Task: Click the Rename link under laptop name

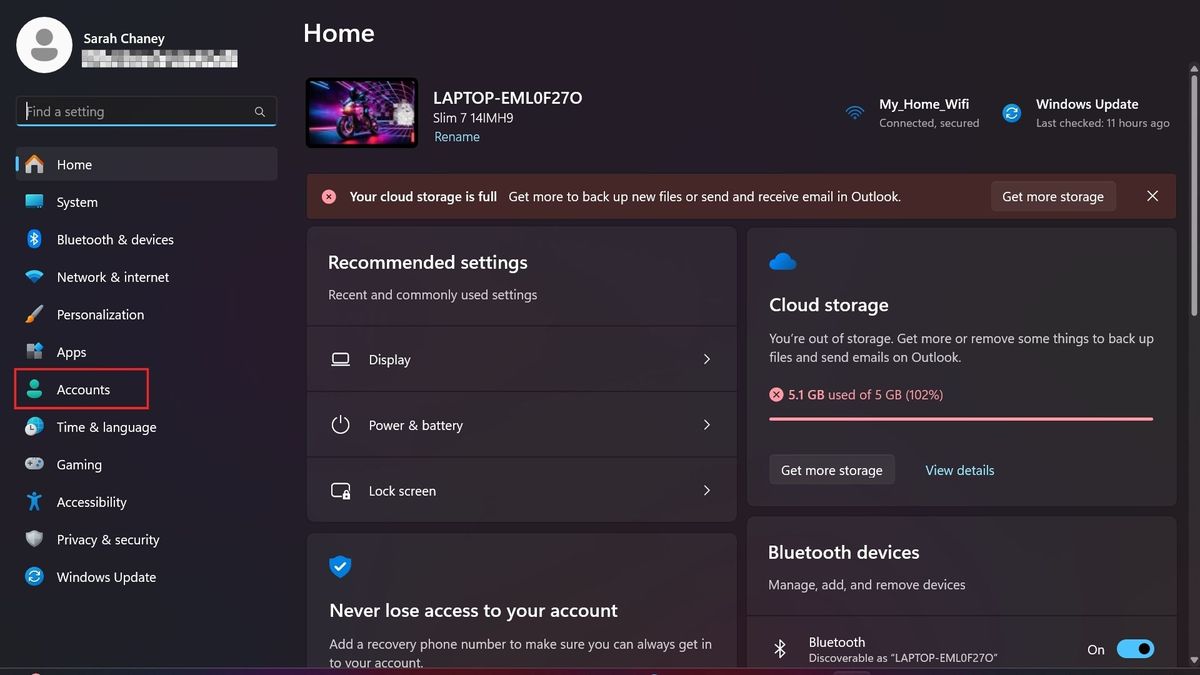Action: (457, 137)
